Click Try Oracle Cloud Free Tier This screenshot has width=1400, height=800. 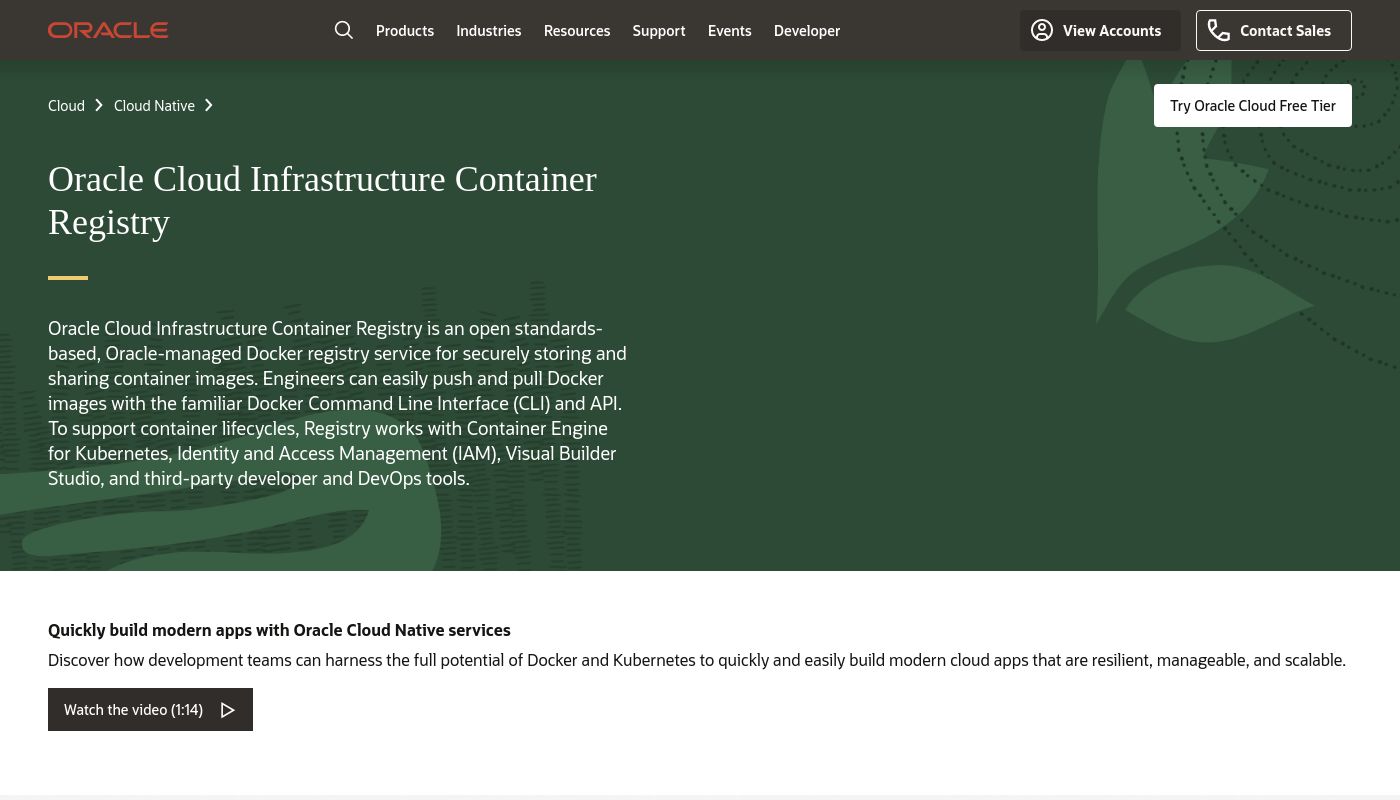(1253, 105)
